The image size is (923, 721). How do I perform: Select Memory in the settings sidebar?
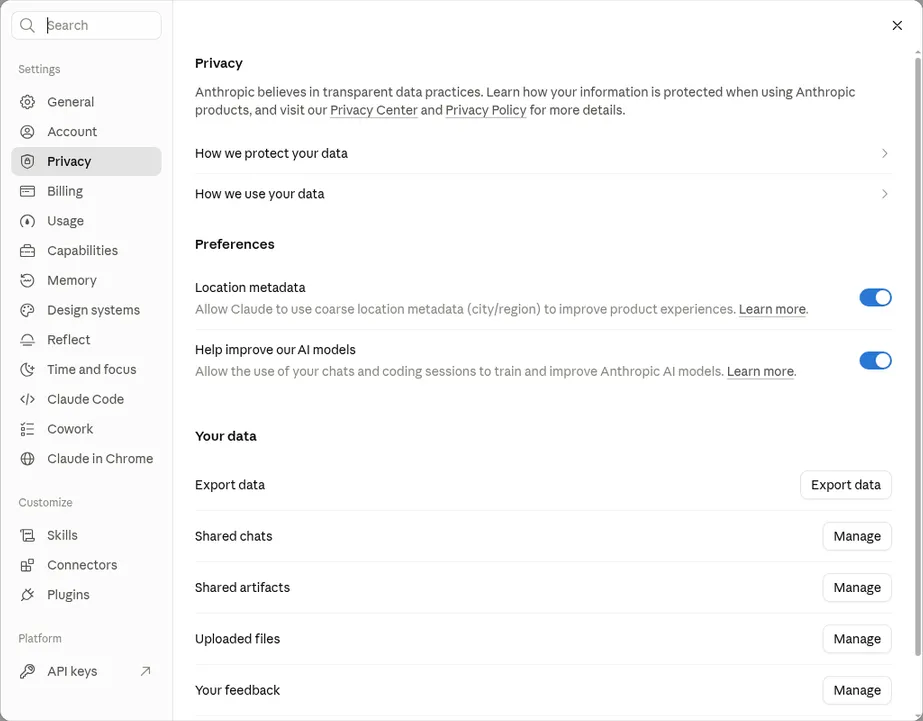[x=86, y=281]
